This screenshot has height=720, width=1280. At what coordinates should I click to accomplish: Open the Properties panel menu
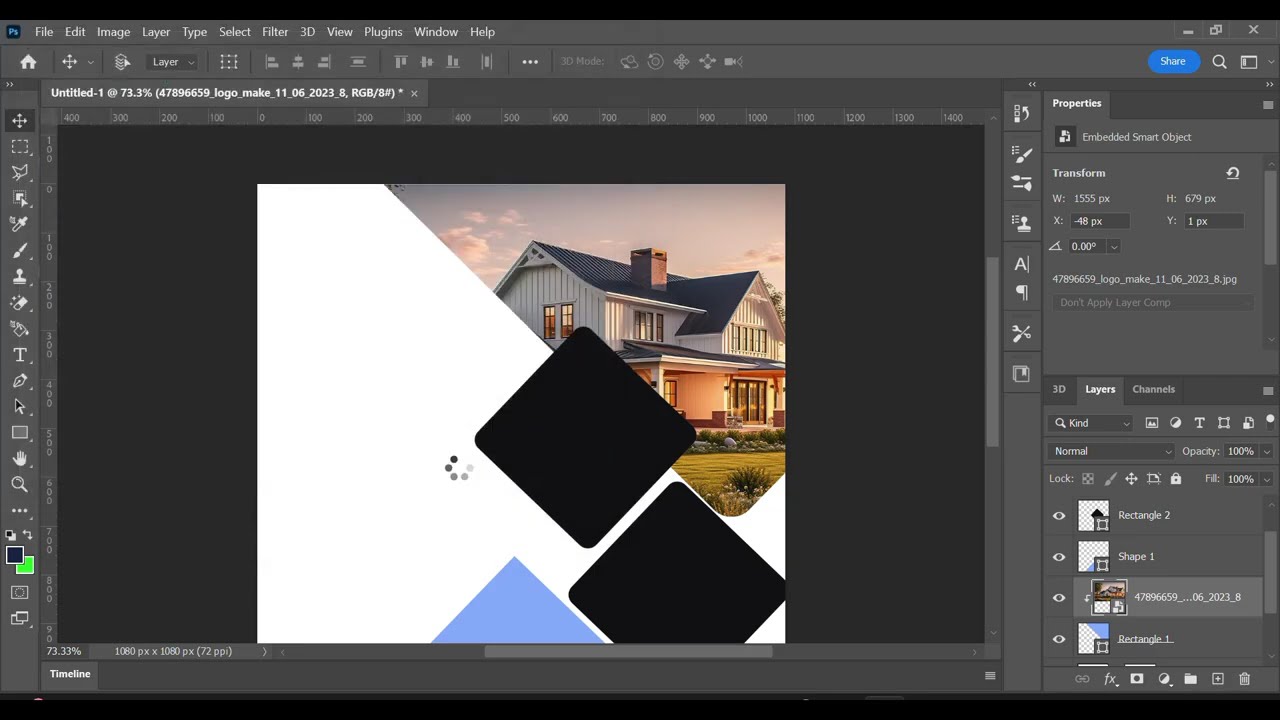coord(1268,104)
